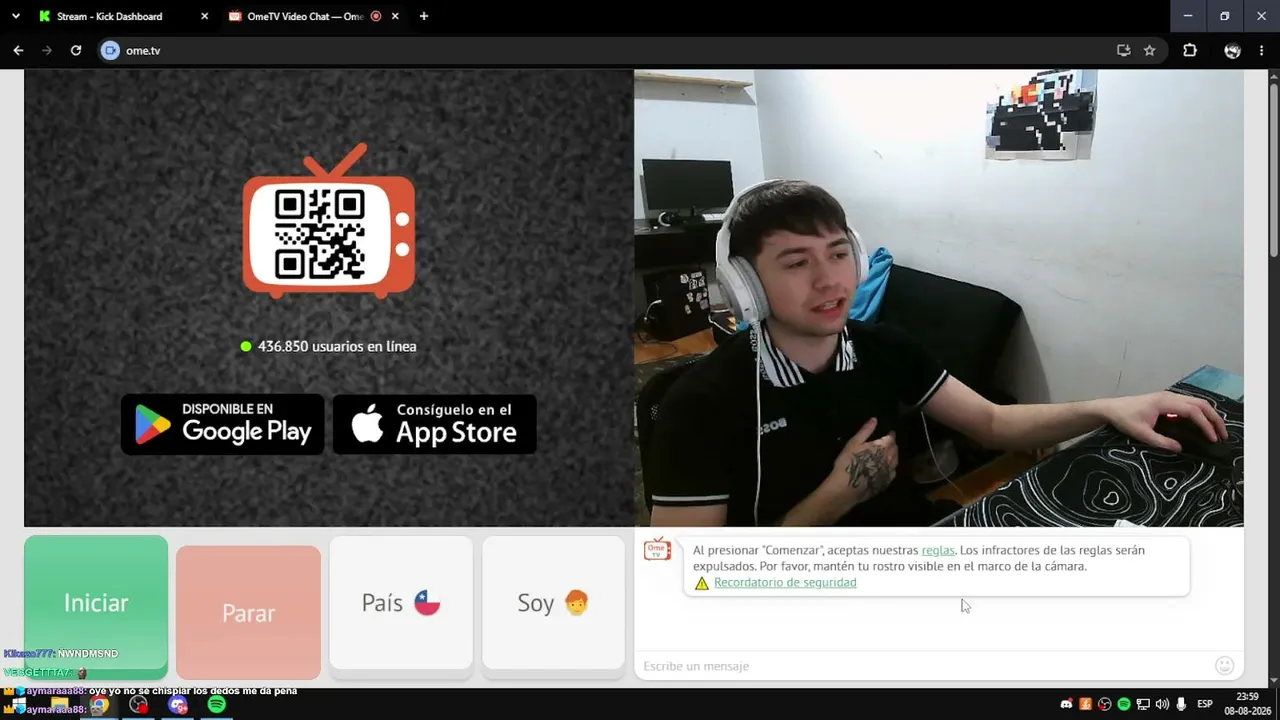The image size is (1280, 720).
Task: Select the OmeTV Video Chat tab
Action: click(x=313, y=16)
